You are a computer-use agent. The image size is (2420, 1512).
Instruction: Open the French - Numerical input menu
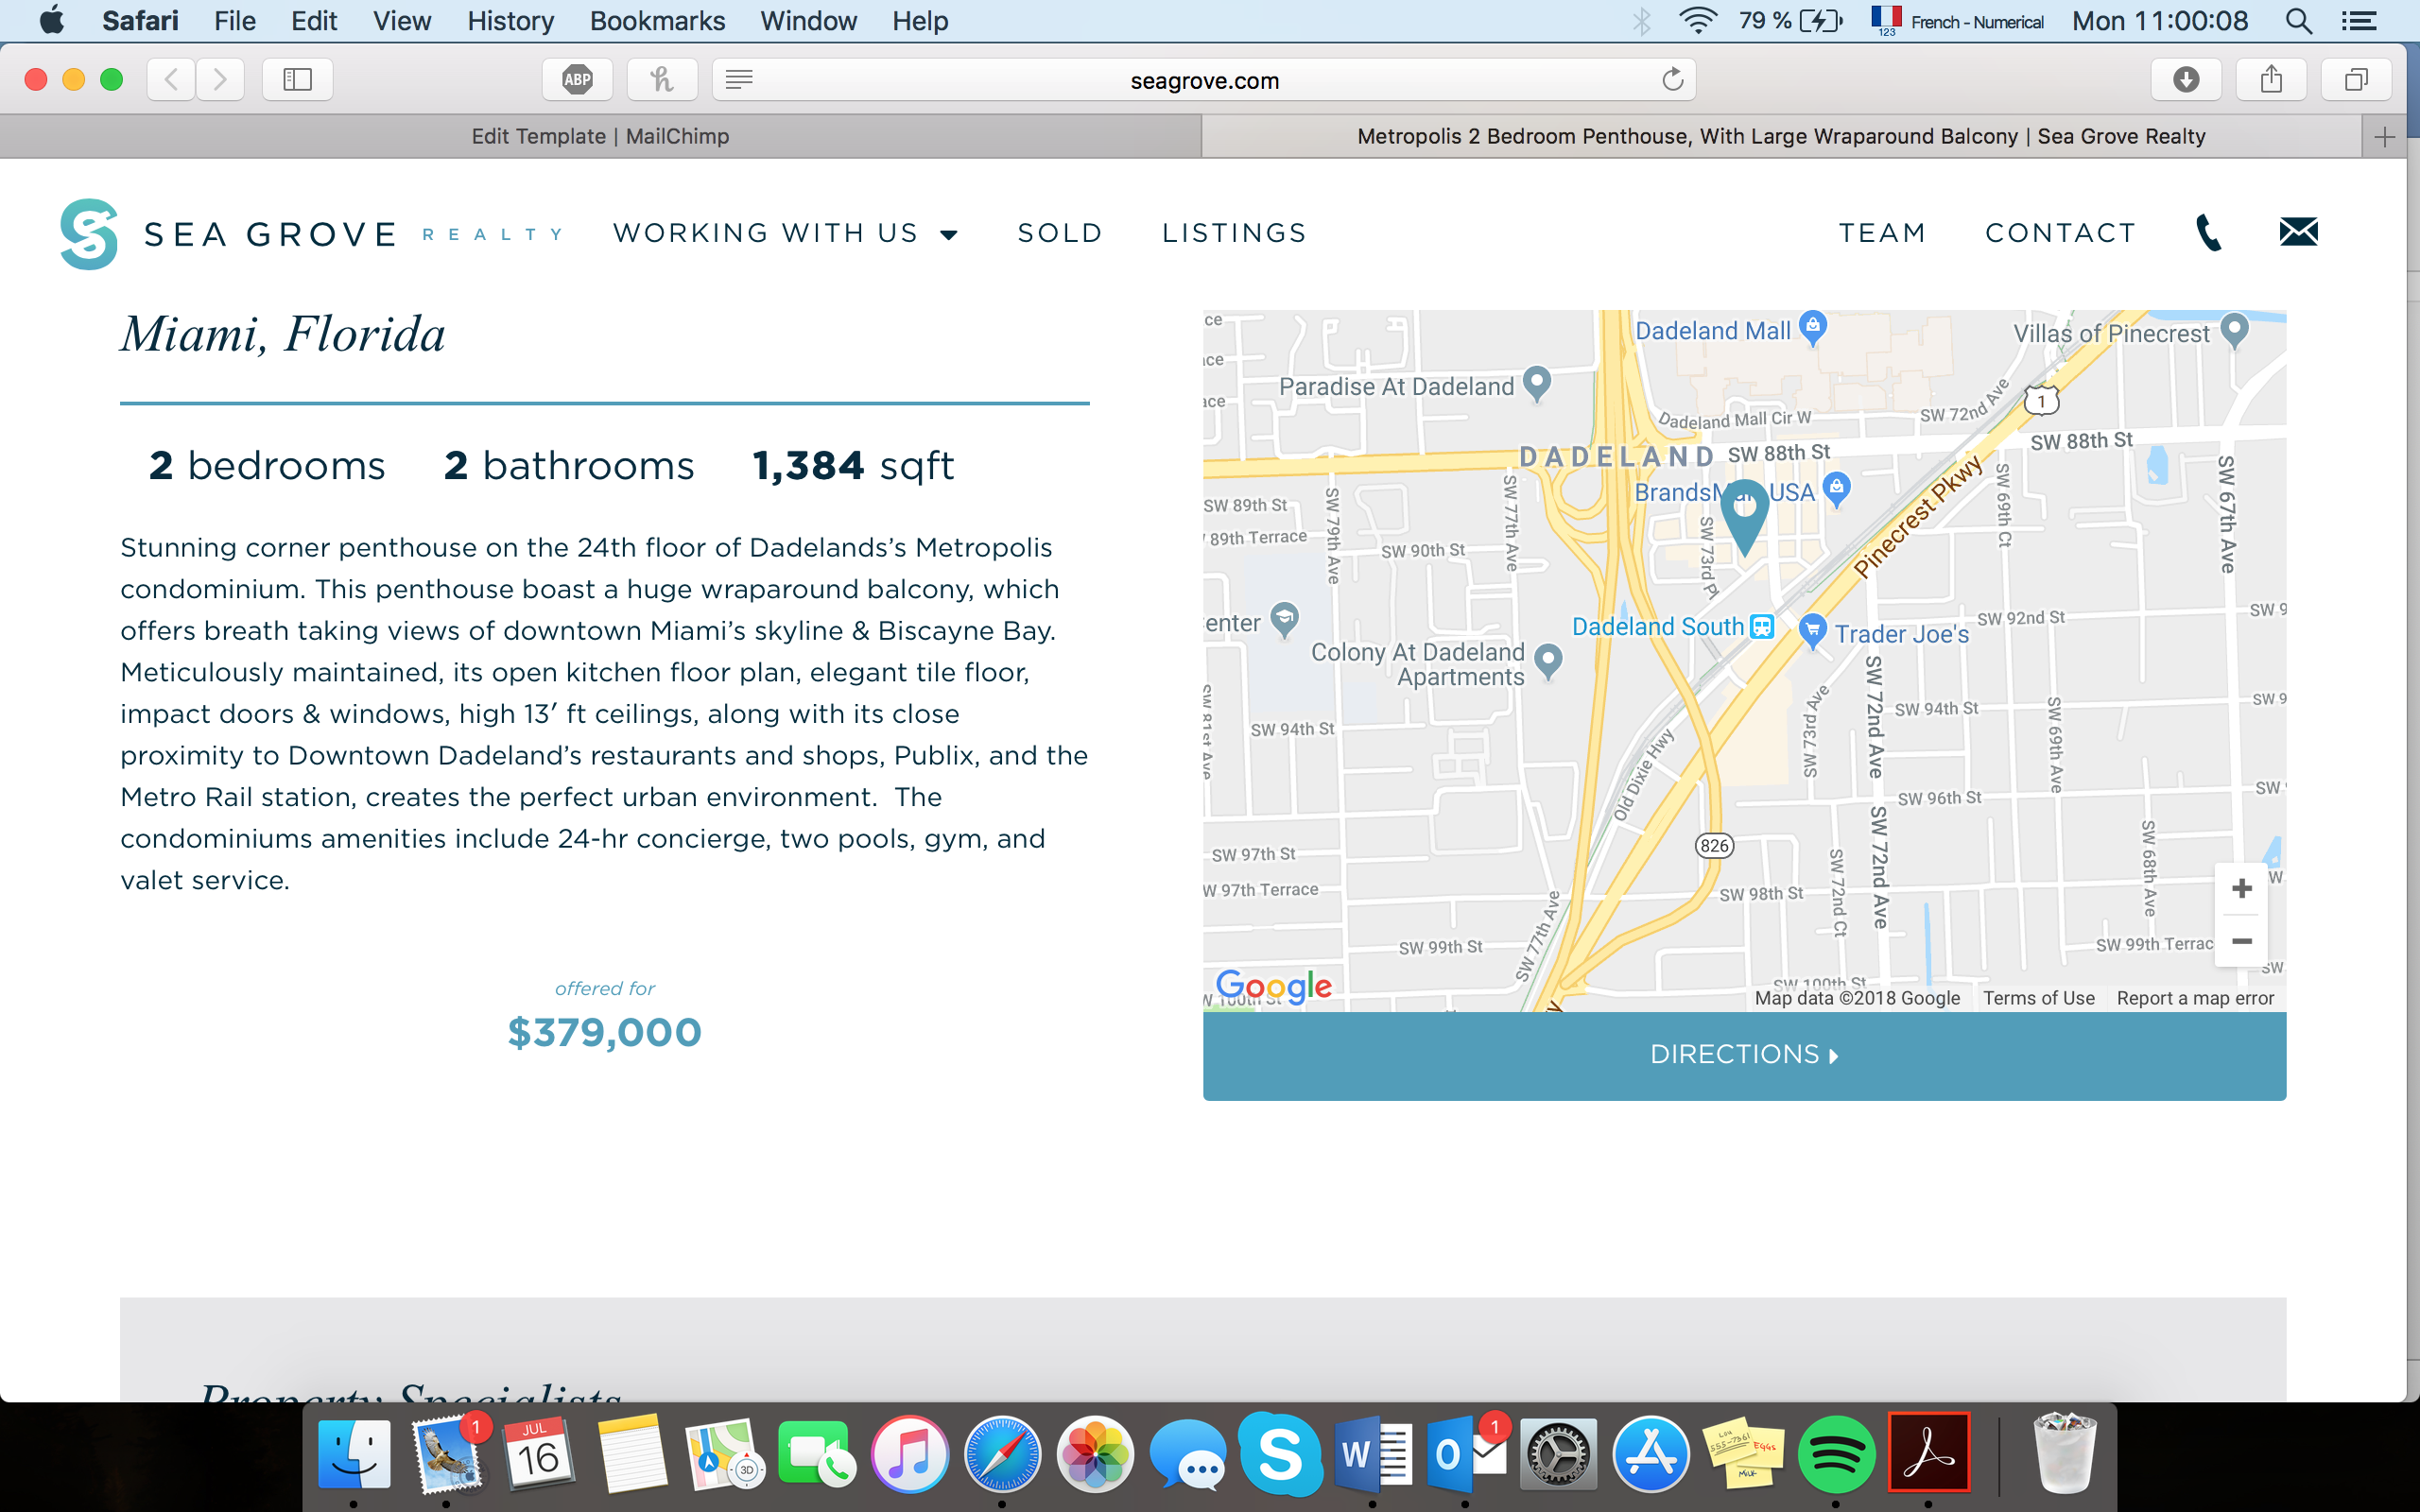(1957, 21)
